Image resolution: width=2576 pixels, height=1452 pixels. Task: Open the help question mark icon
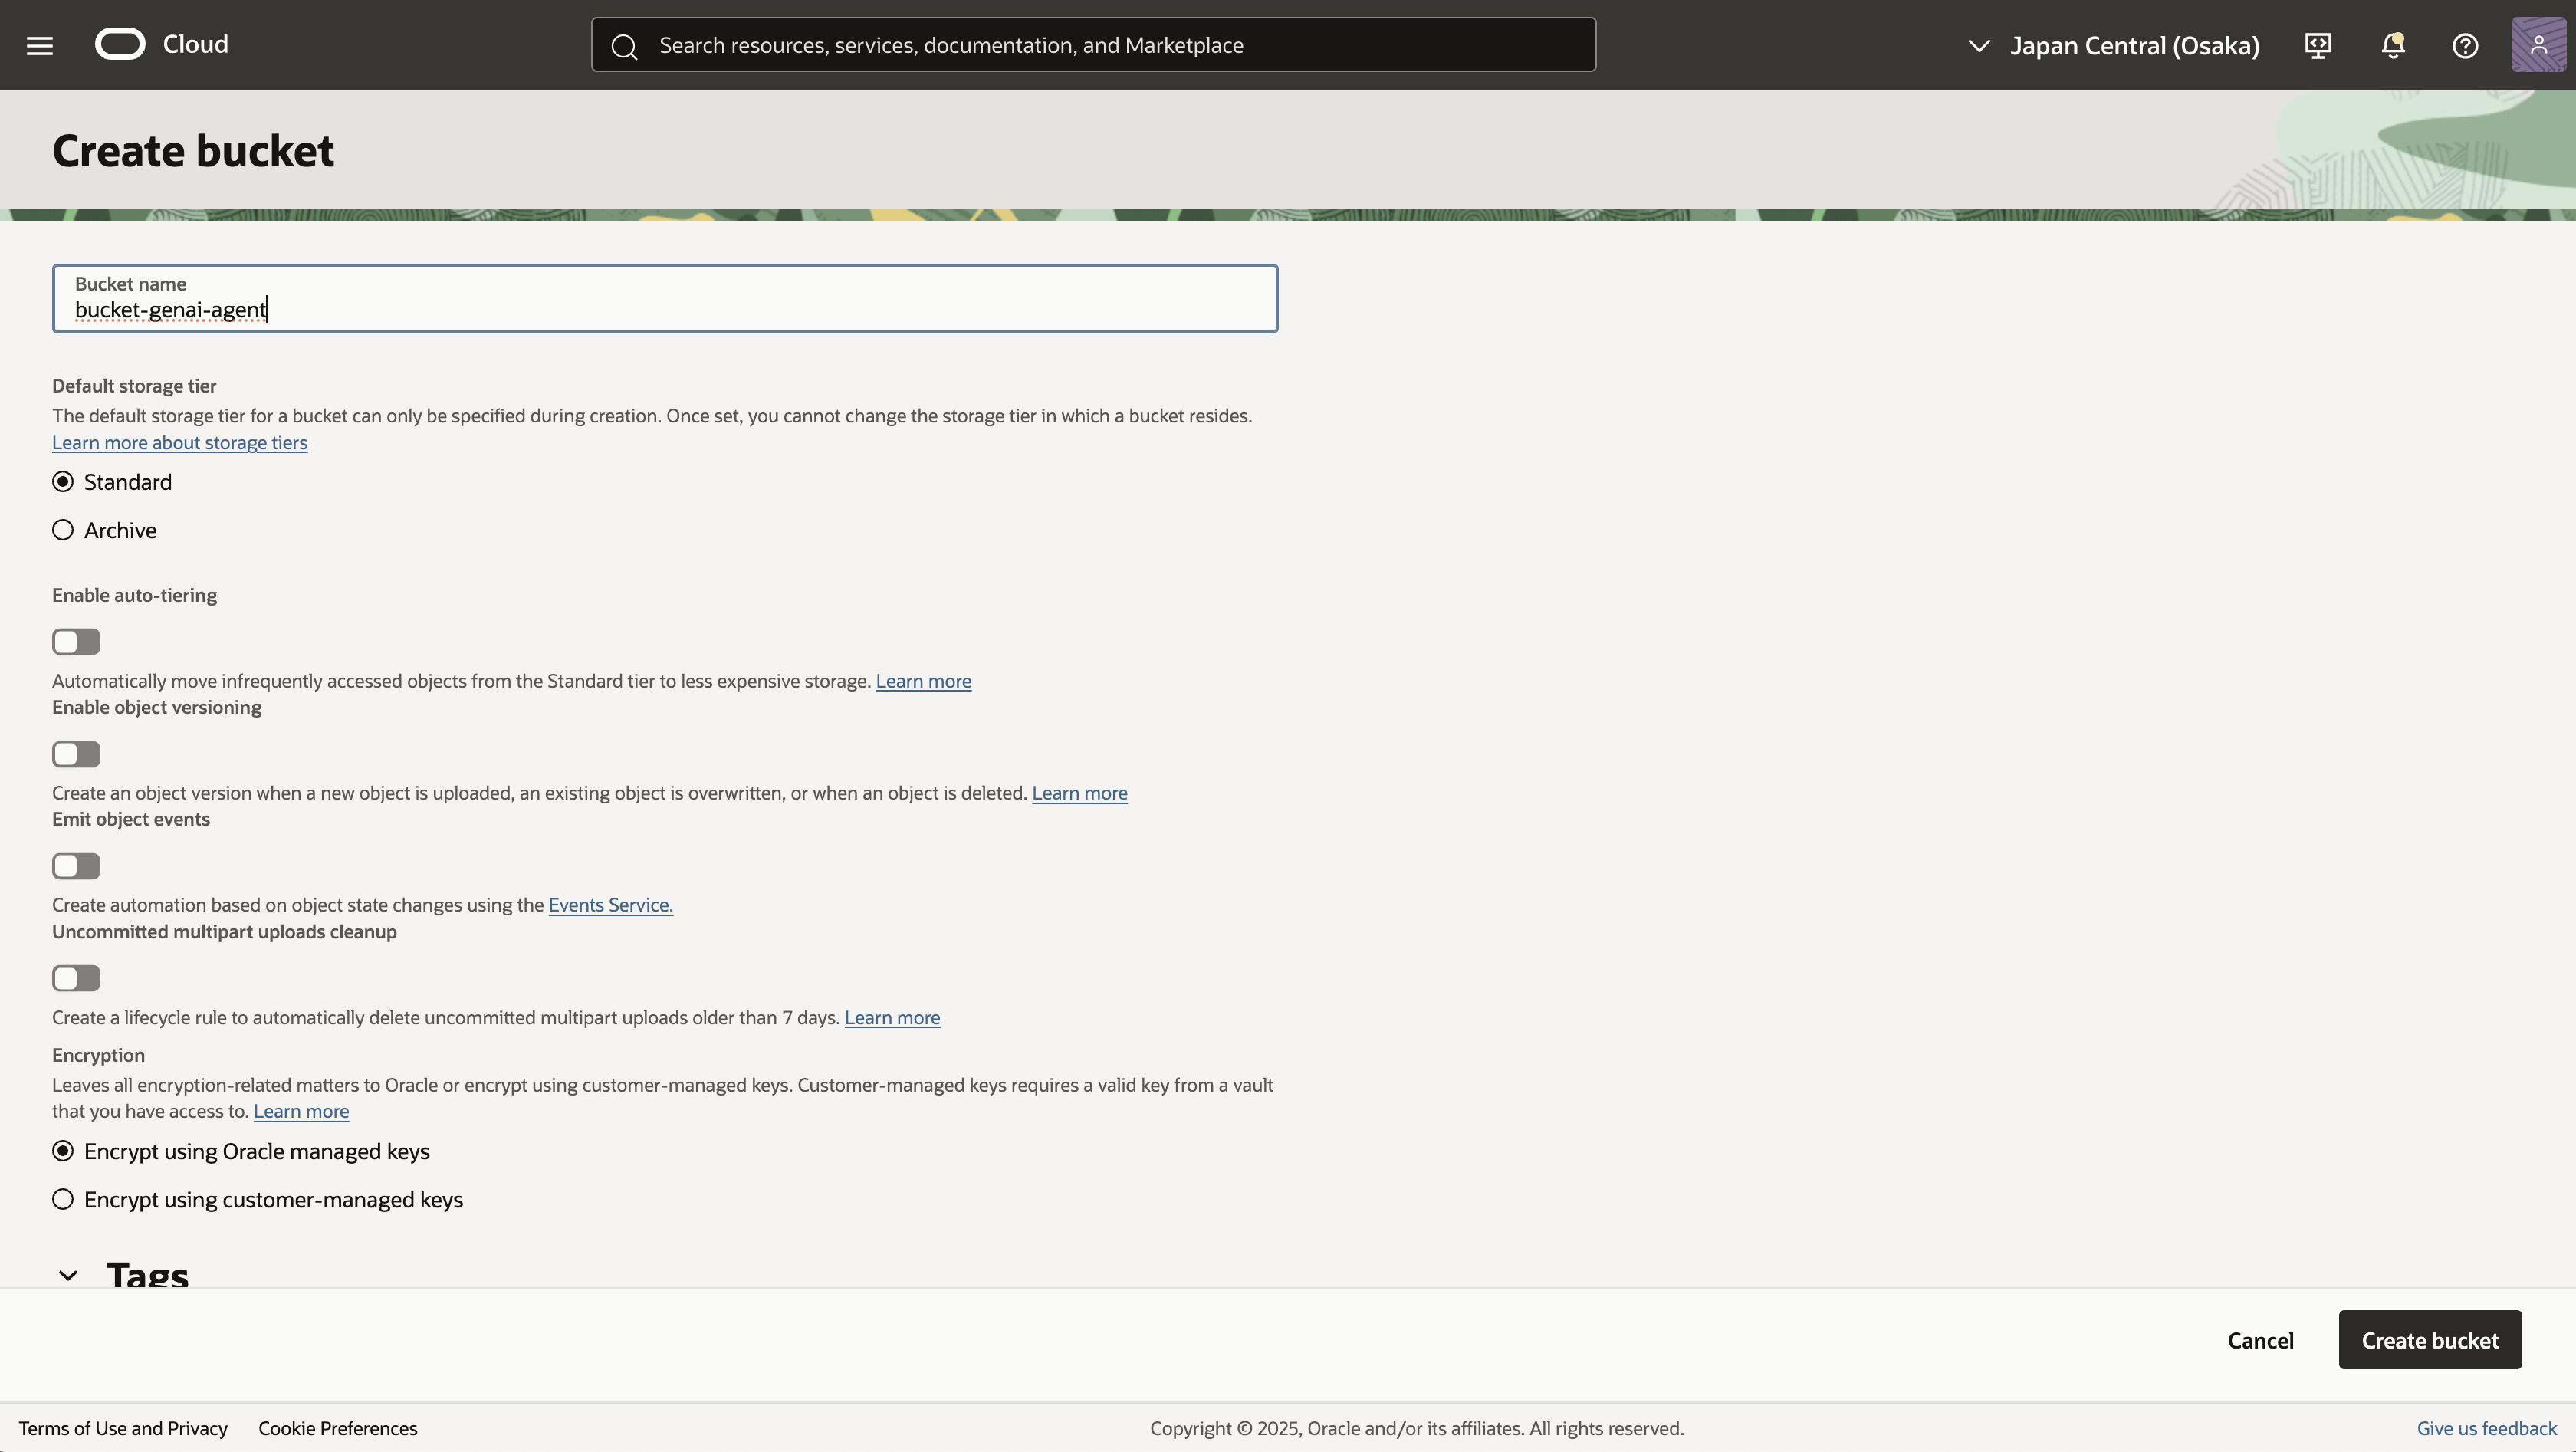click(x=2465, y=45)
